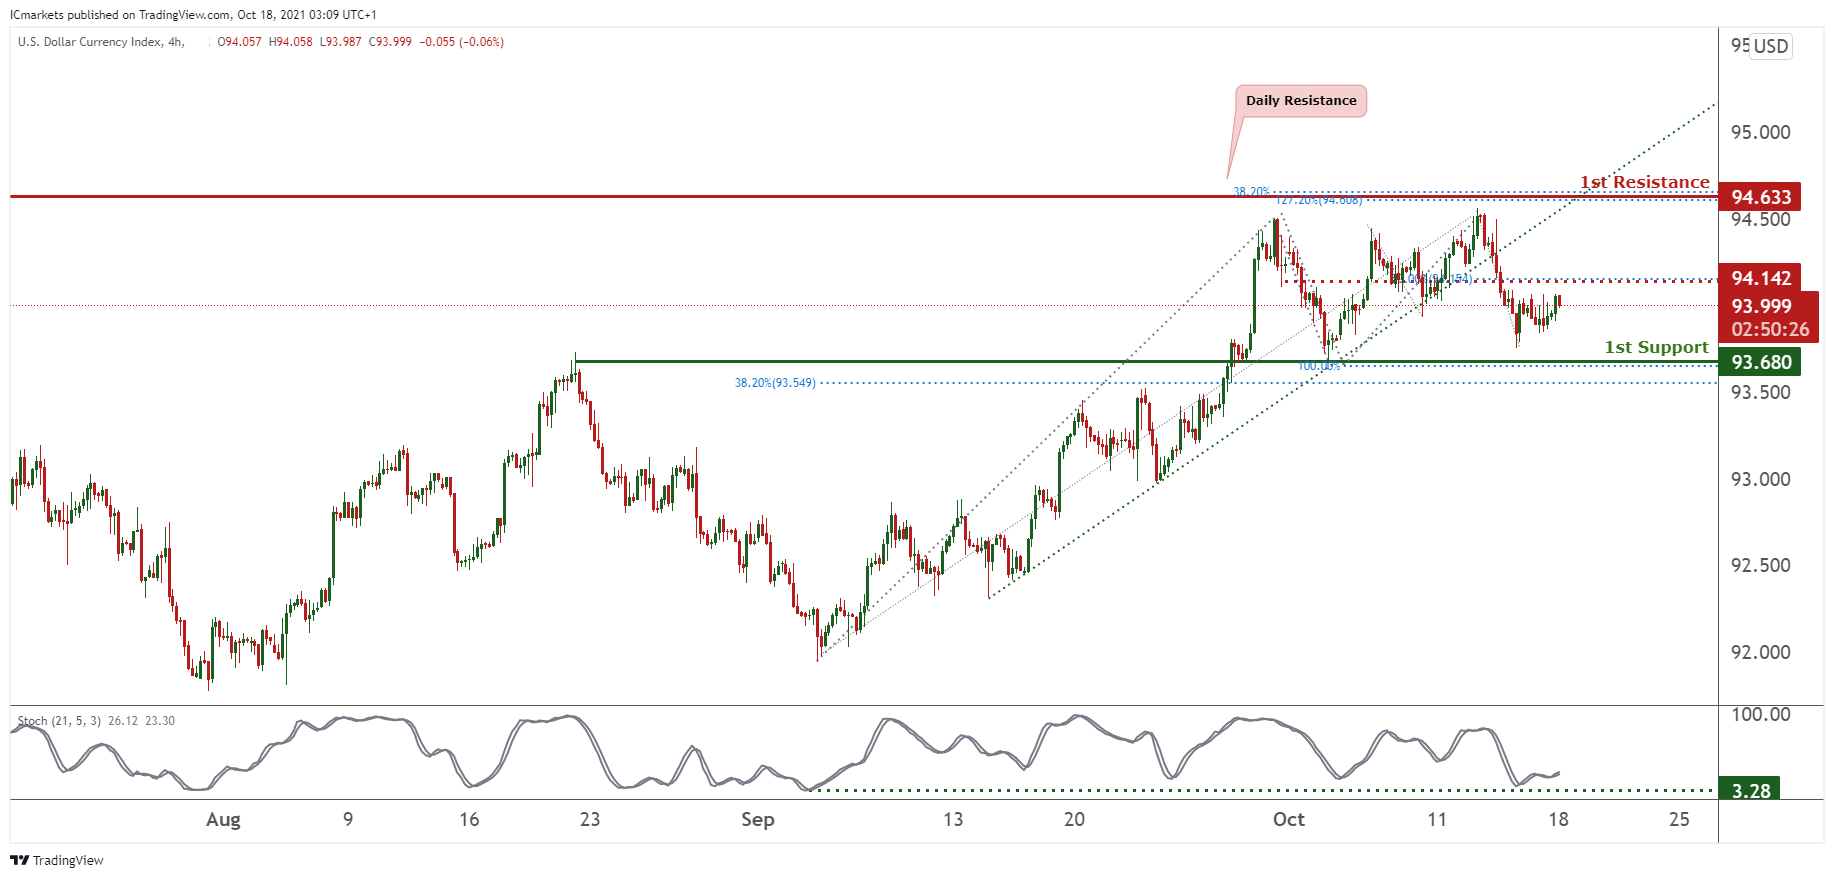The image size is (1834, 878).
Task: Select the 1st Resistance text label
Action: 1644,182
